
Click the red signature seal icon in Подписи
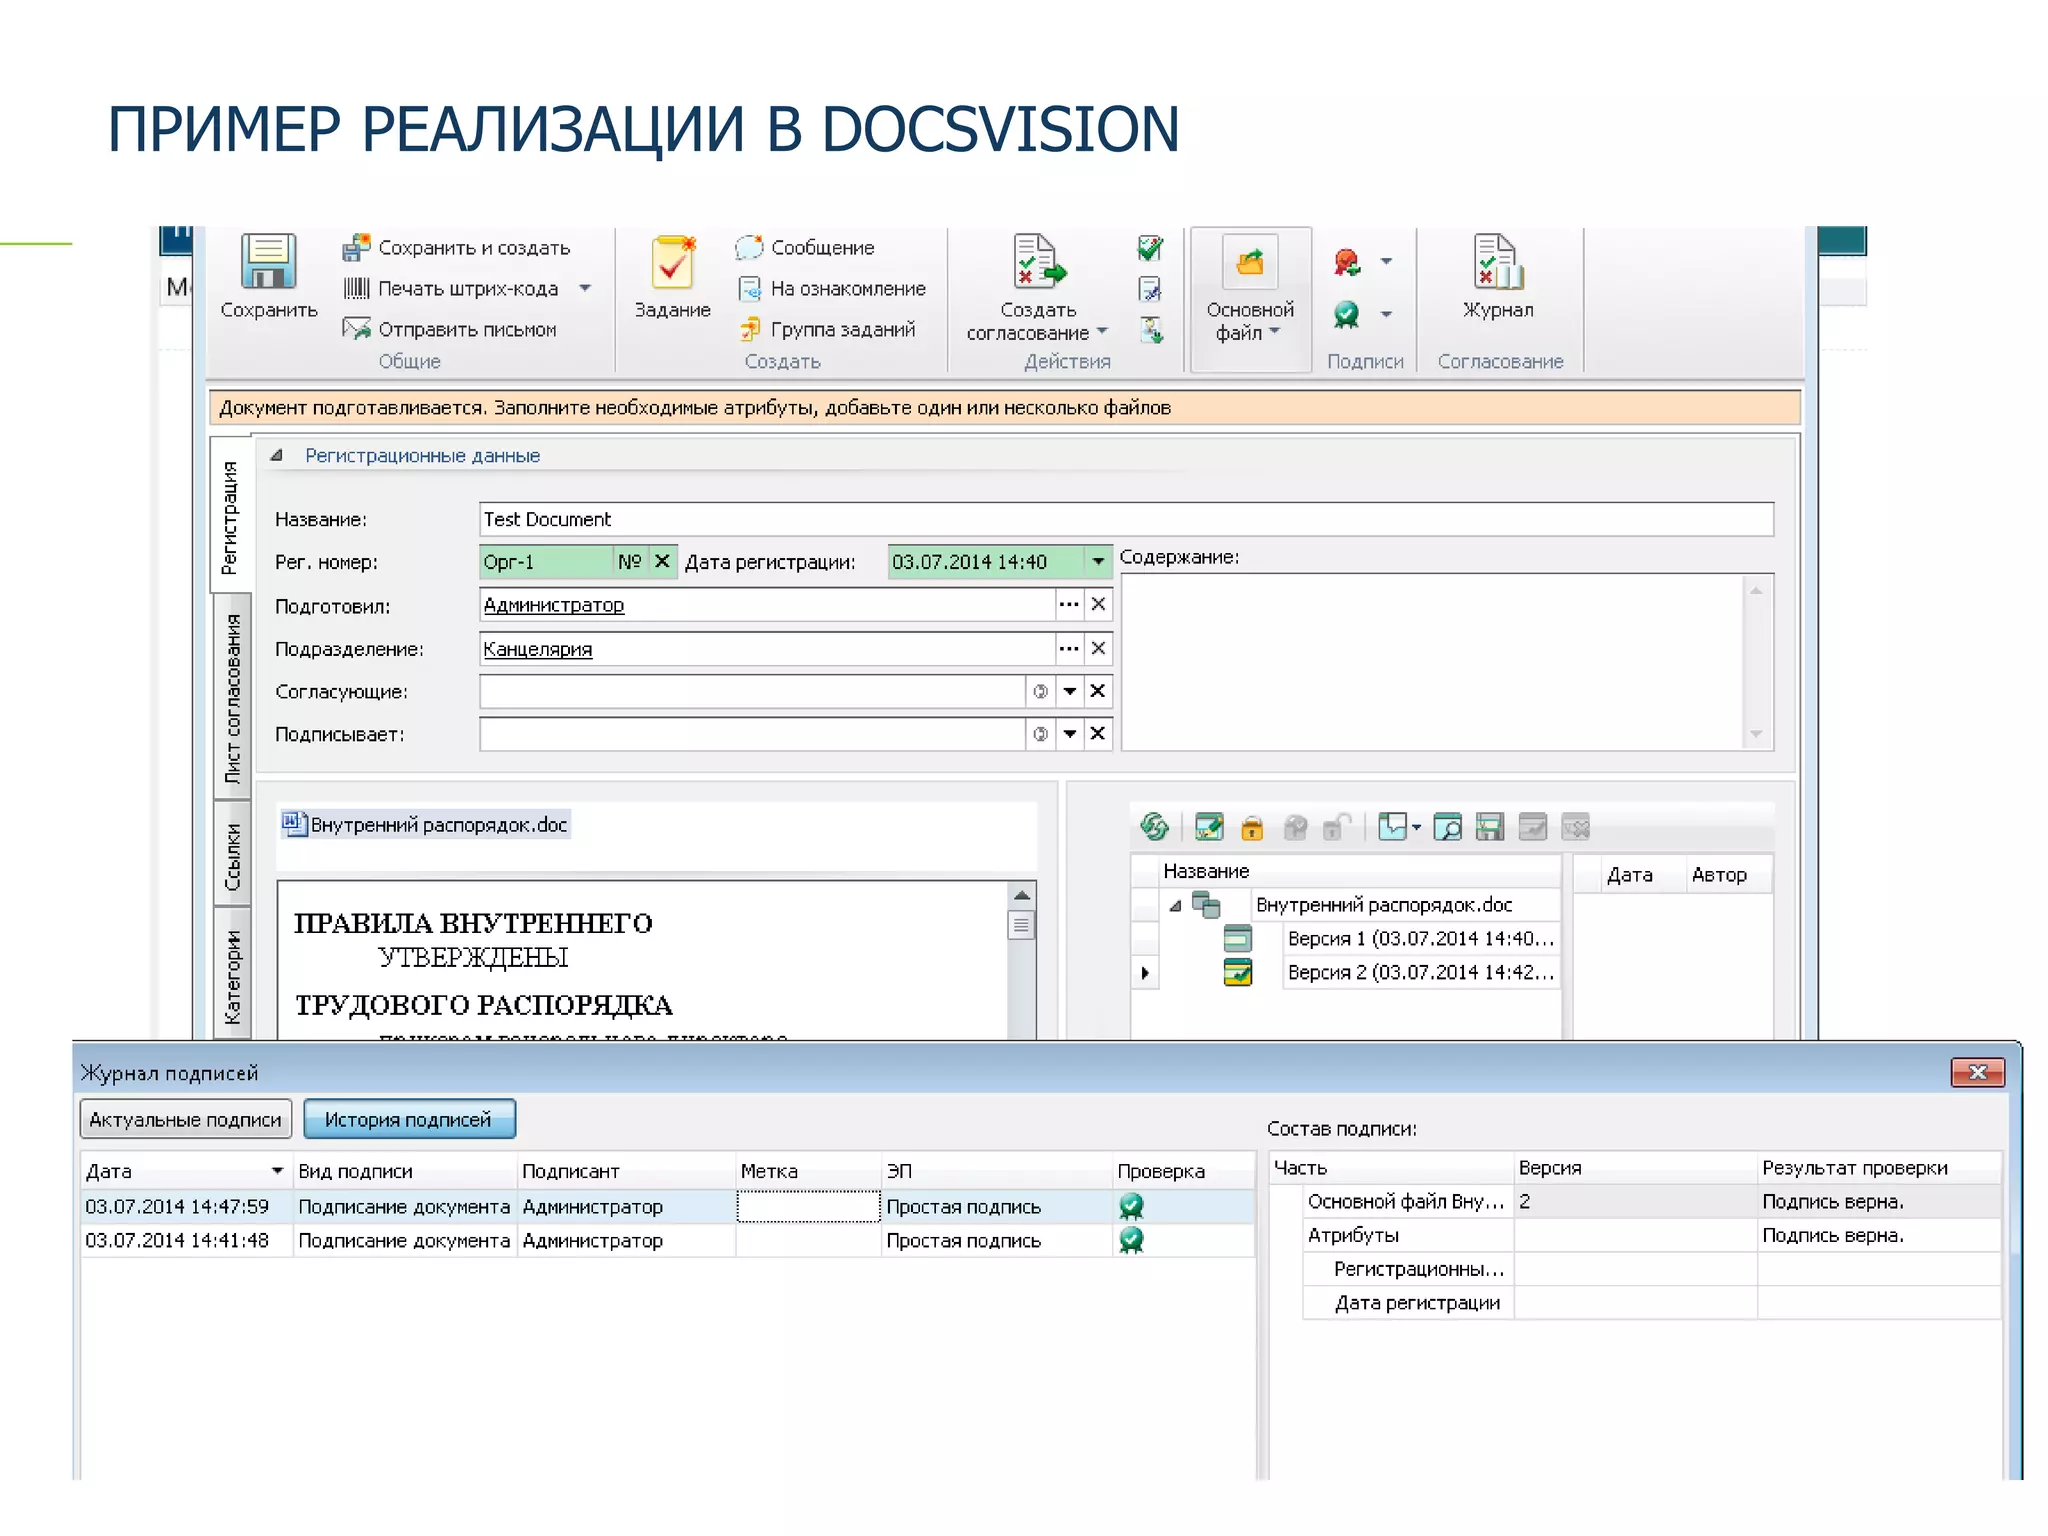[1347, 262]
